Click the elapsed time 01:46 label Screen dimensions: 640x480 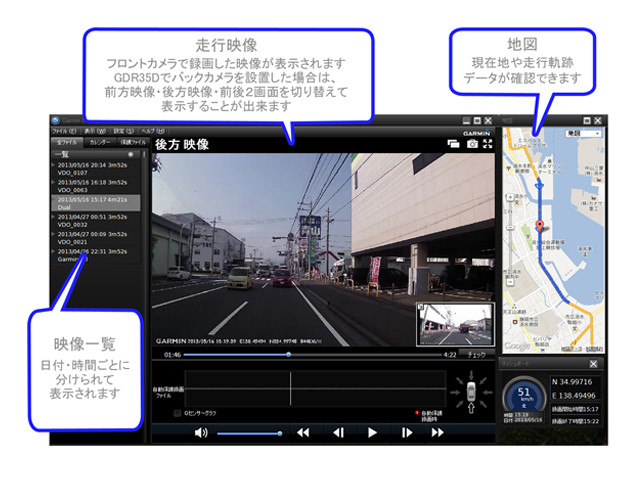(172, 355)
